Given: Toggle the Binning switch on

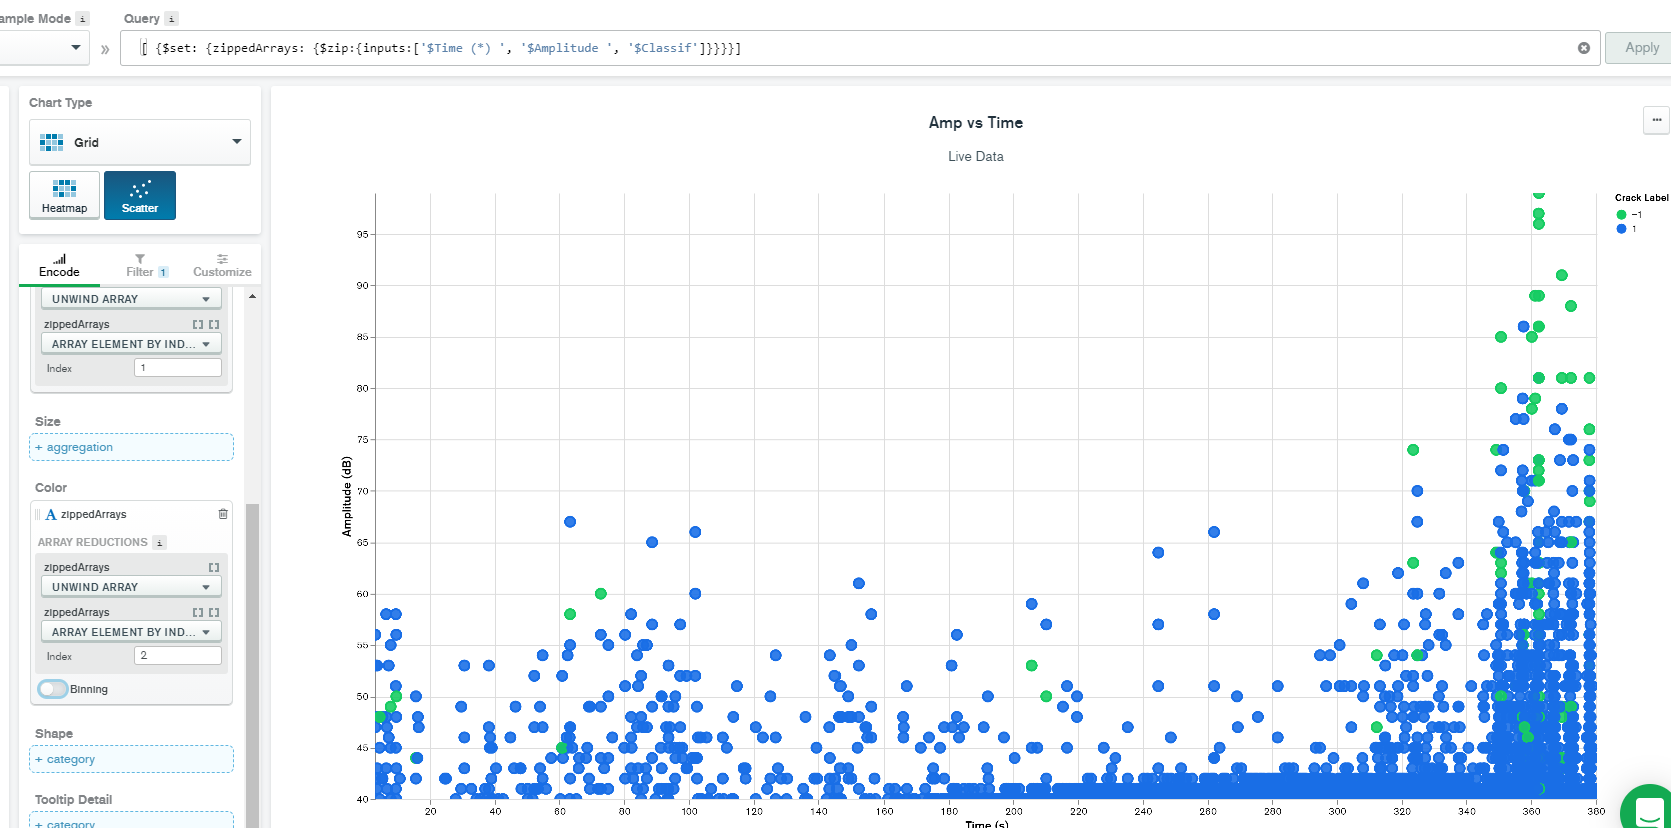Looking at the screenshot, I should 53,689.
